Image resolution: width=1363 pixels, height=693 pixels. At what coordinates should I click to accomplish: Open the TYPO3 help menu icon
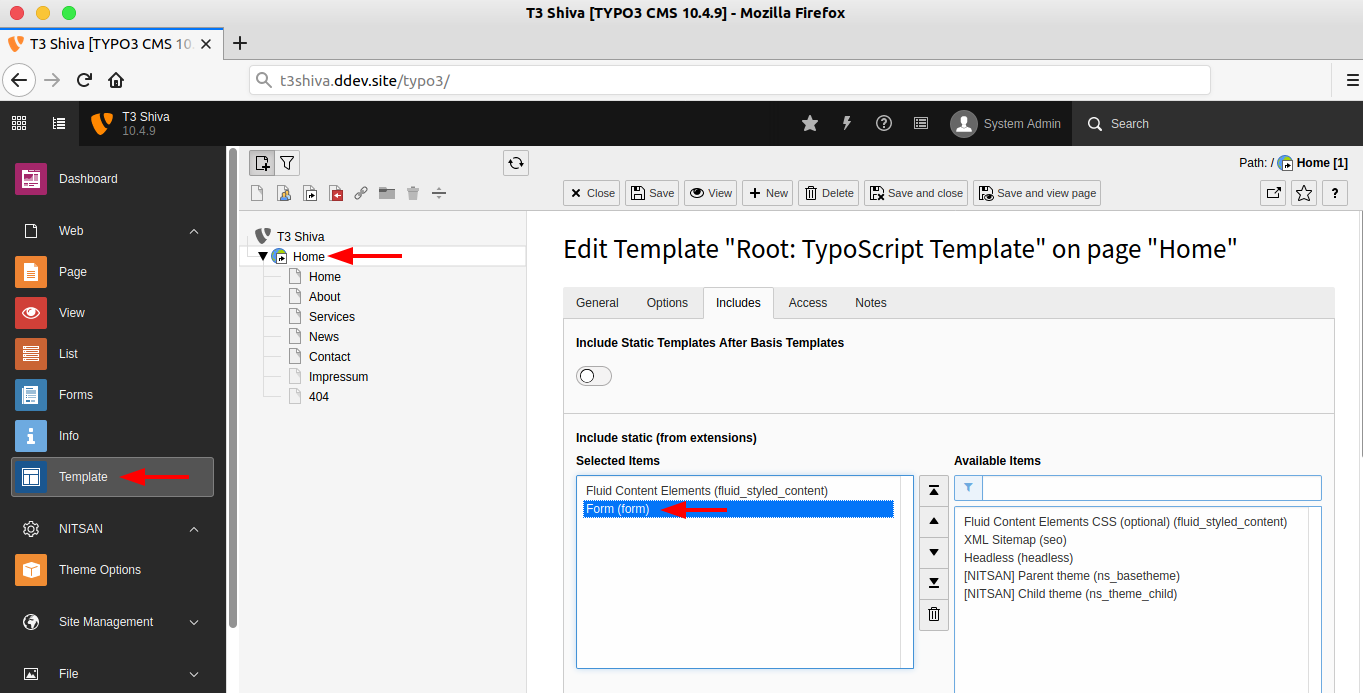tap(883, 123)
